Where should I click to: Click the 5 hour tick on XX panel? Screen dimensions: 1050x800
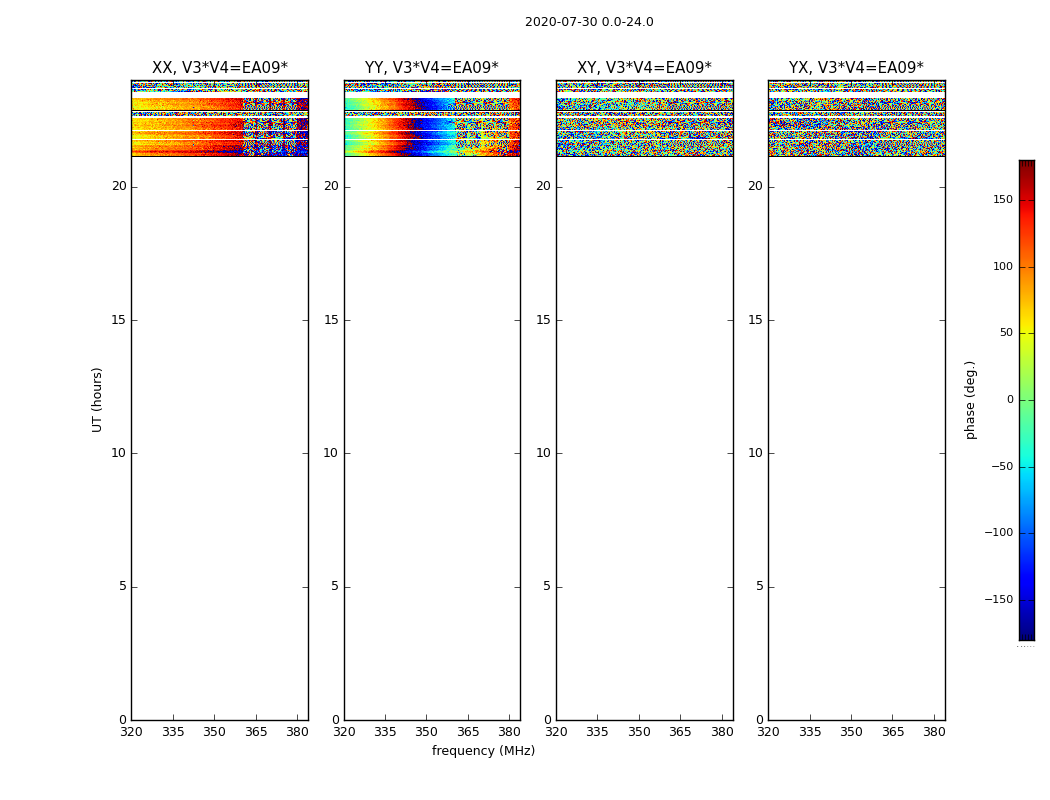[123, 586]
